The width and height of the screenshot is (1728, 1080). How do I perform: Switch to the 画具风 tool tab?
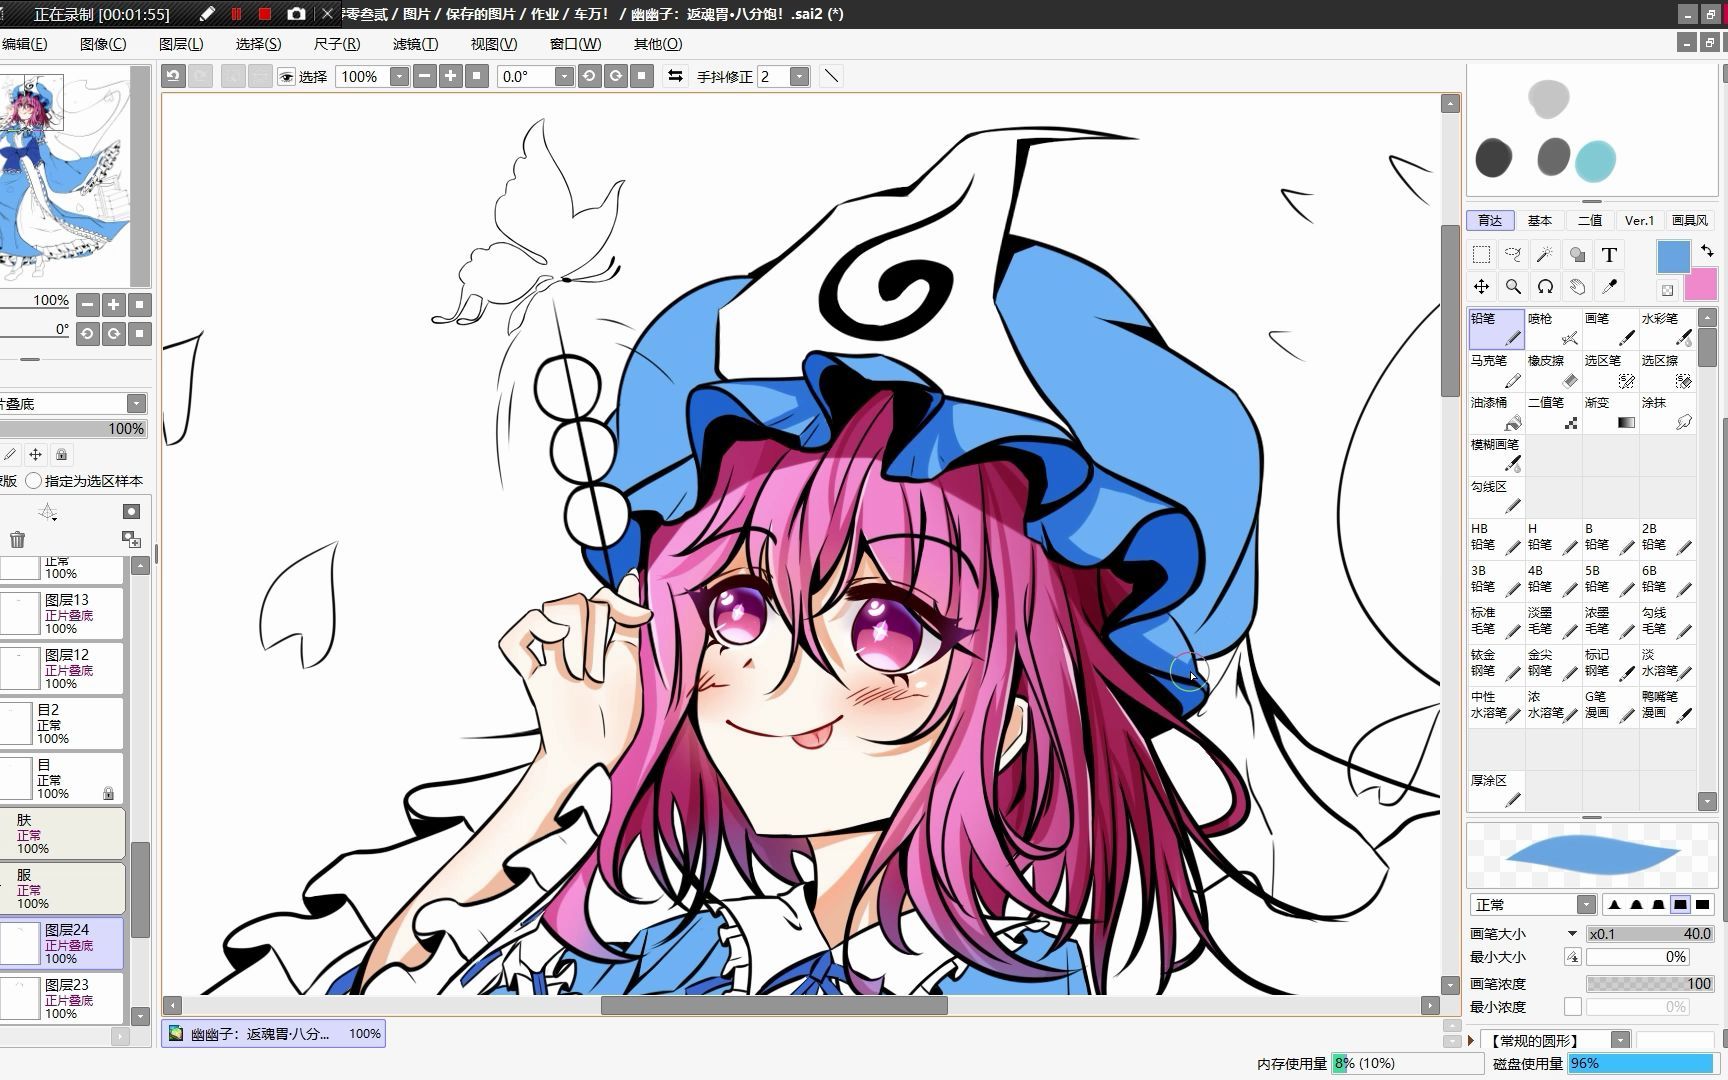(x=1690, y=220)
